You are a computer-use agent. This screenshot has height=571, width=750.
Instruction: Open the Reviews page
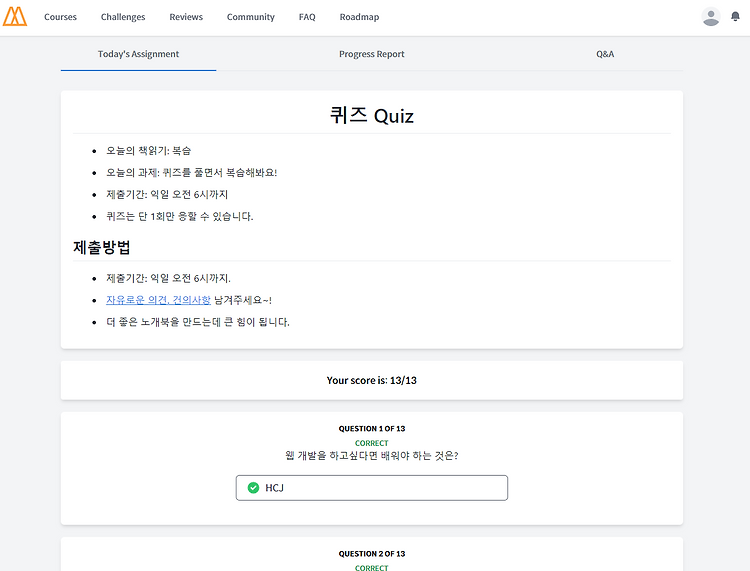point(186,17)
